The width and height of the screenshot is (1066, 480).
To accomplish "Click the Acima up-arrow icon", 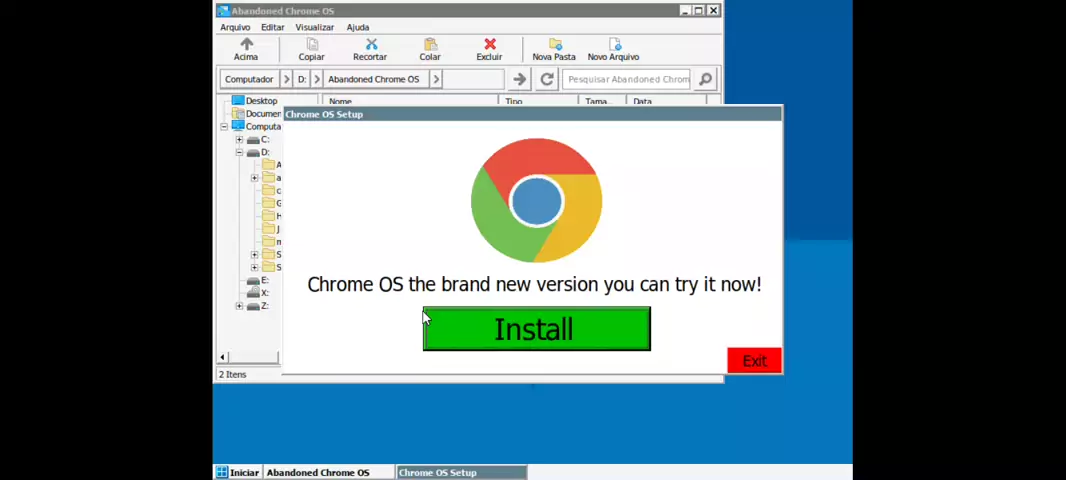I will point(246,44).
